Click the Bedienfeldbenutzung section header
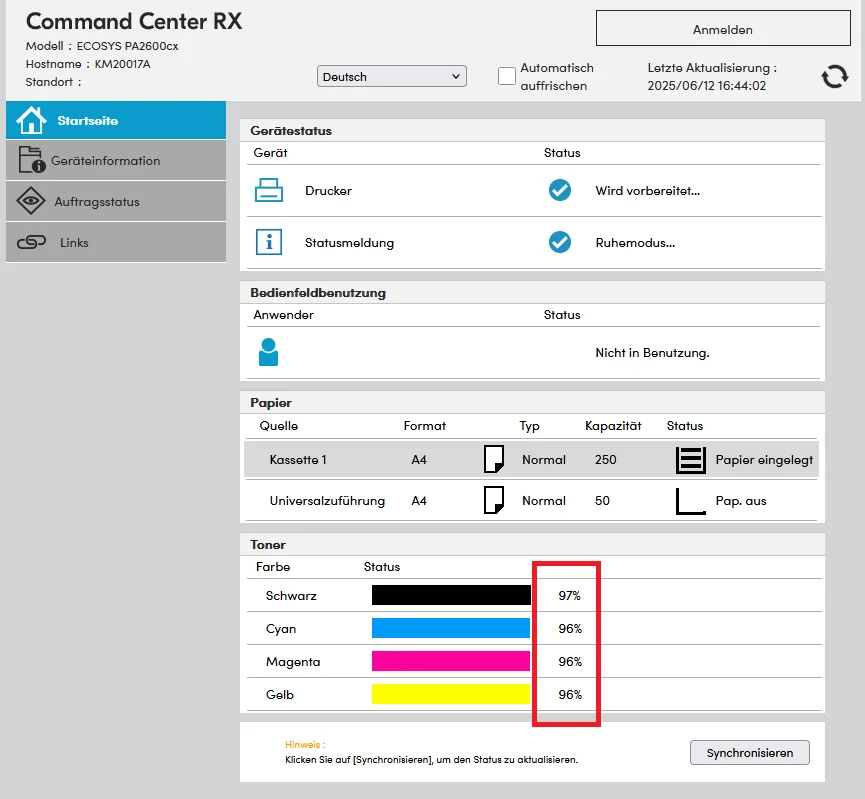 tap(318, 293)
